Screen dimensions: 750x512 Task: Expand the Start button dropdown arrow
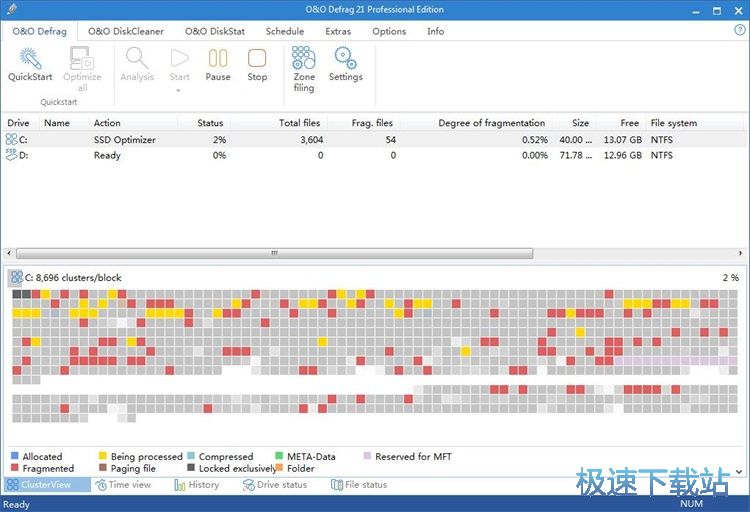(x=178, y=91)
